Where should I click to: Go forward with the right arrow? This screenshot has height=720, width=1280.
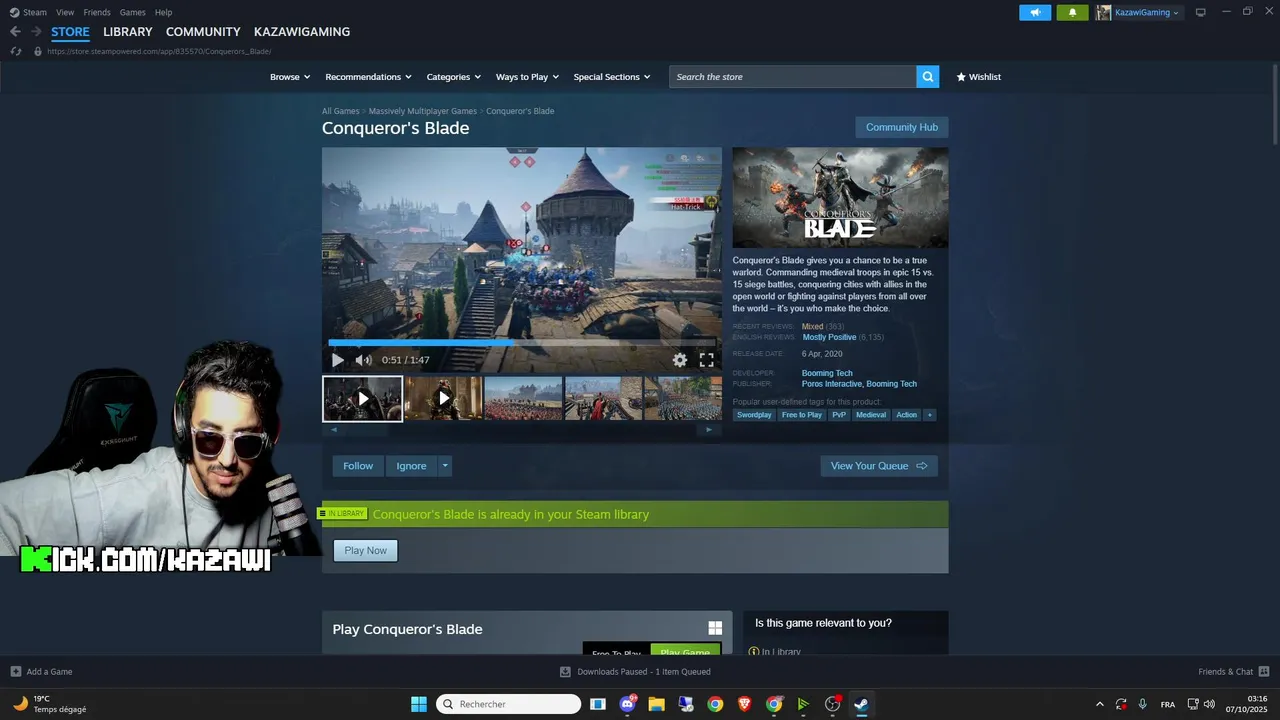(36, 32)
